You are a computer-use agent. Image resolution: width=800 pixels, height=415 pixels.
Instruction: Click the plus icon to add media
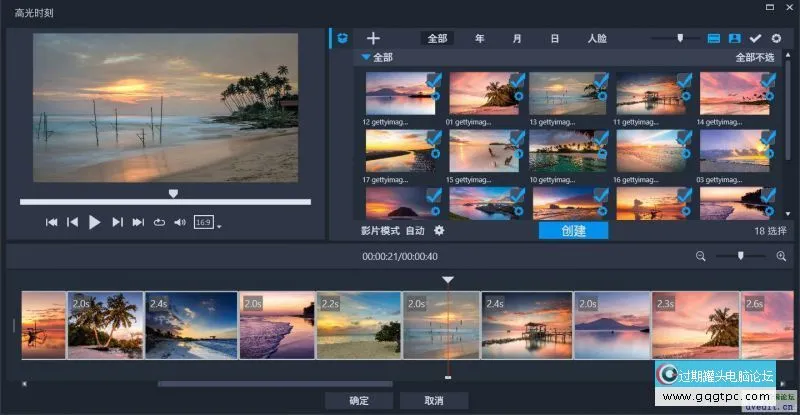click(x=373, y=38)
